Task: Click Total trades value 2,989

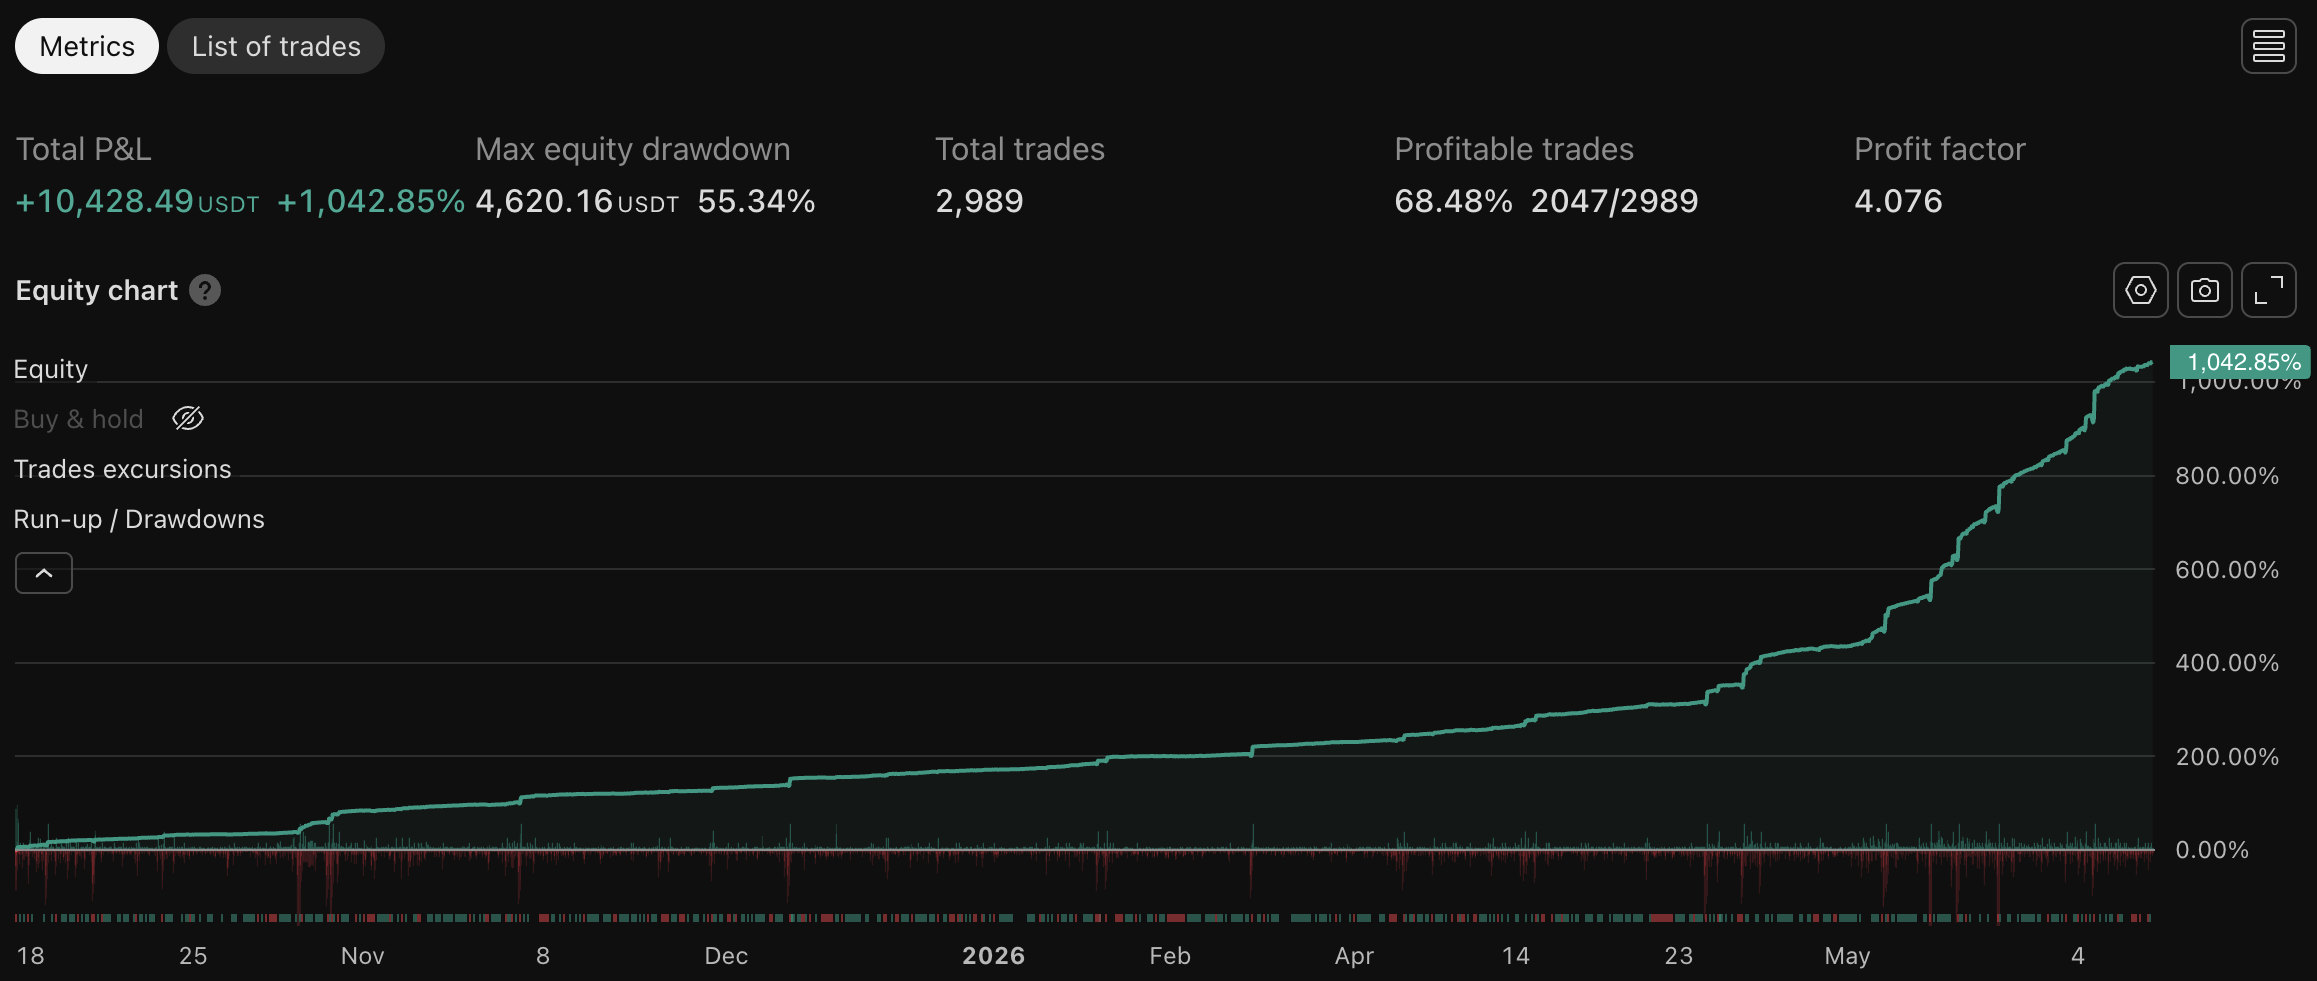Action: tap(979, 201)
